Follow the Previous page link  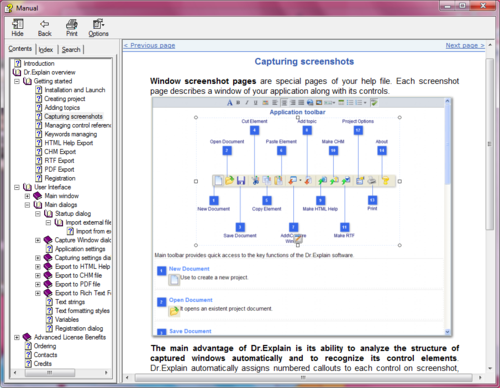[149, 45]
